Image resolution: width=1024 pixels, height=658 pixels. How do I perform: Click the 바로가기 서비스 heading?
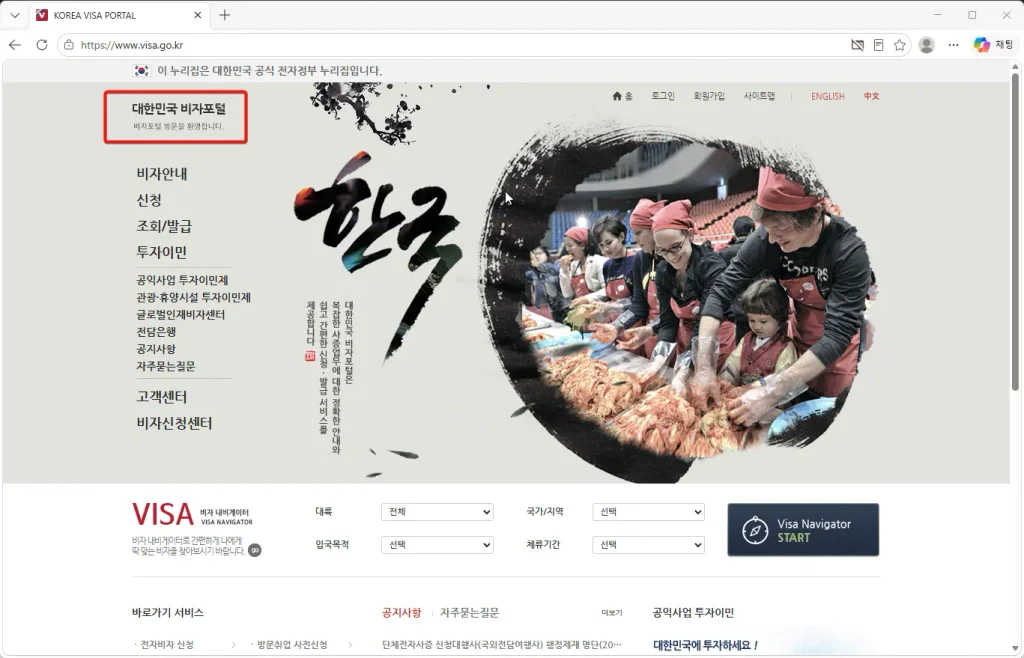168,613
